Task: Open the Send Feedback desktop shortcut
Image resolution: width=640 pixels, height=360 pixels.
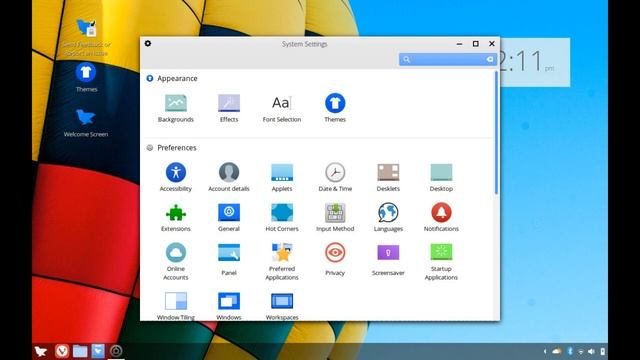Action: tap(86, 37)
